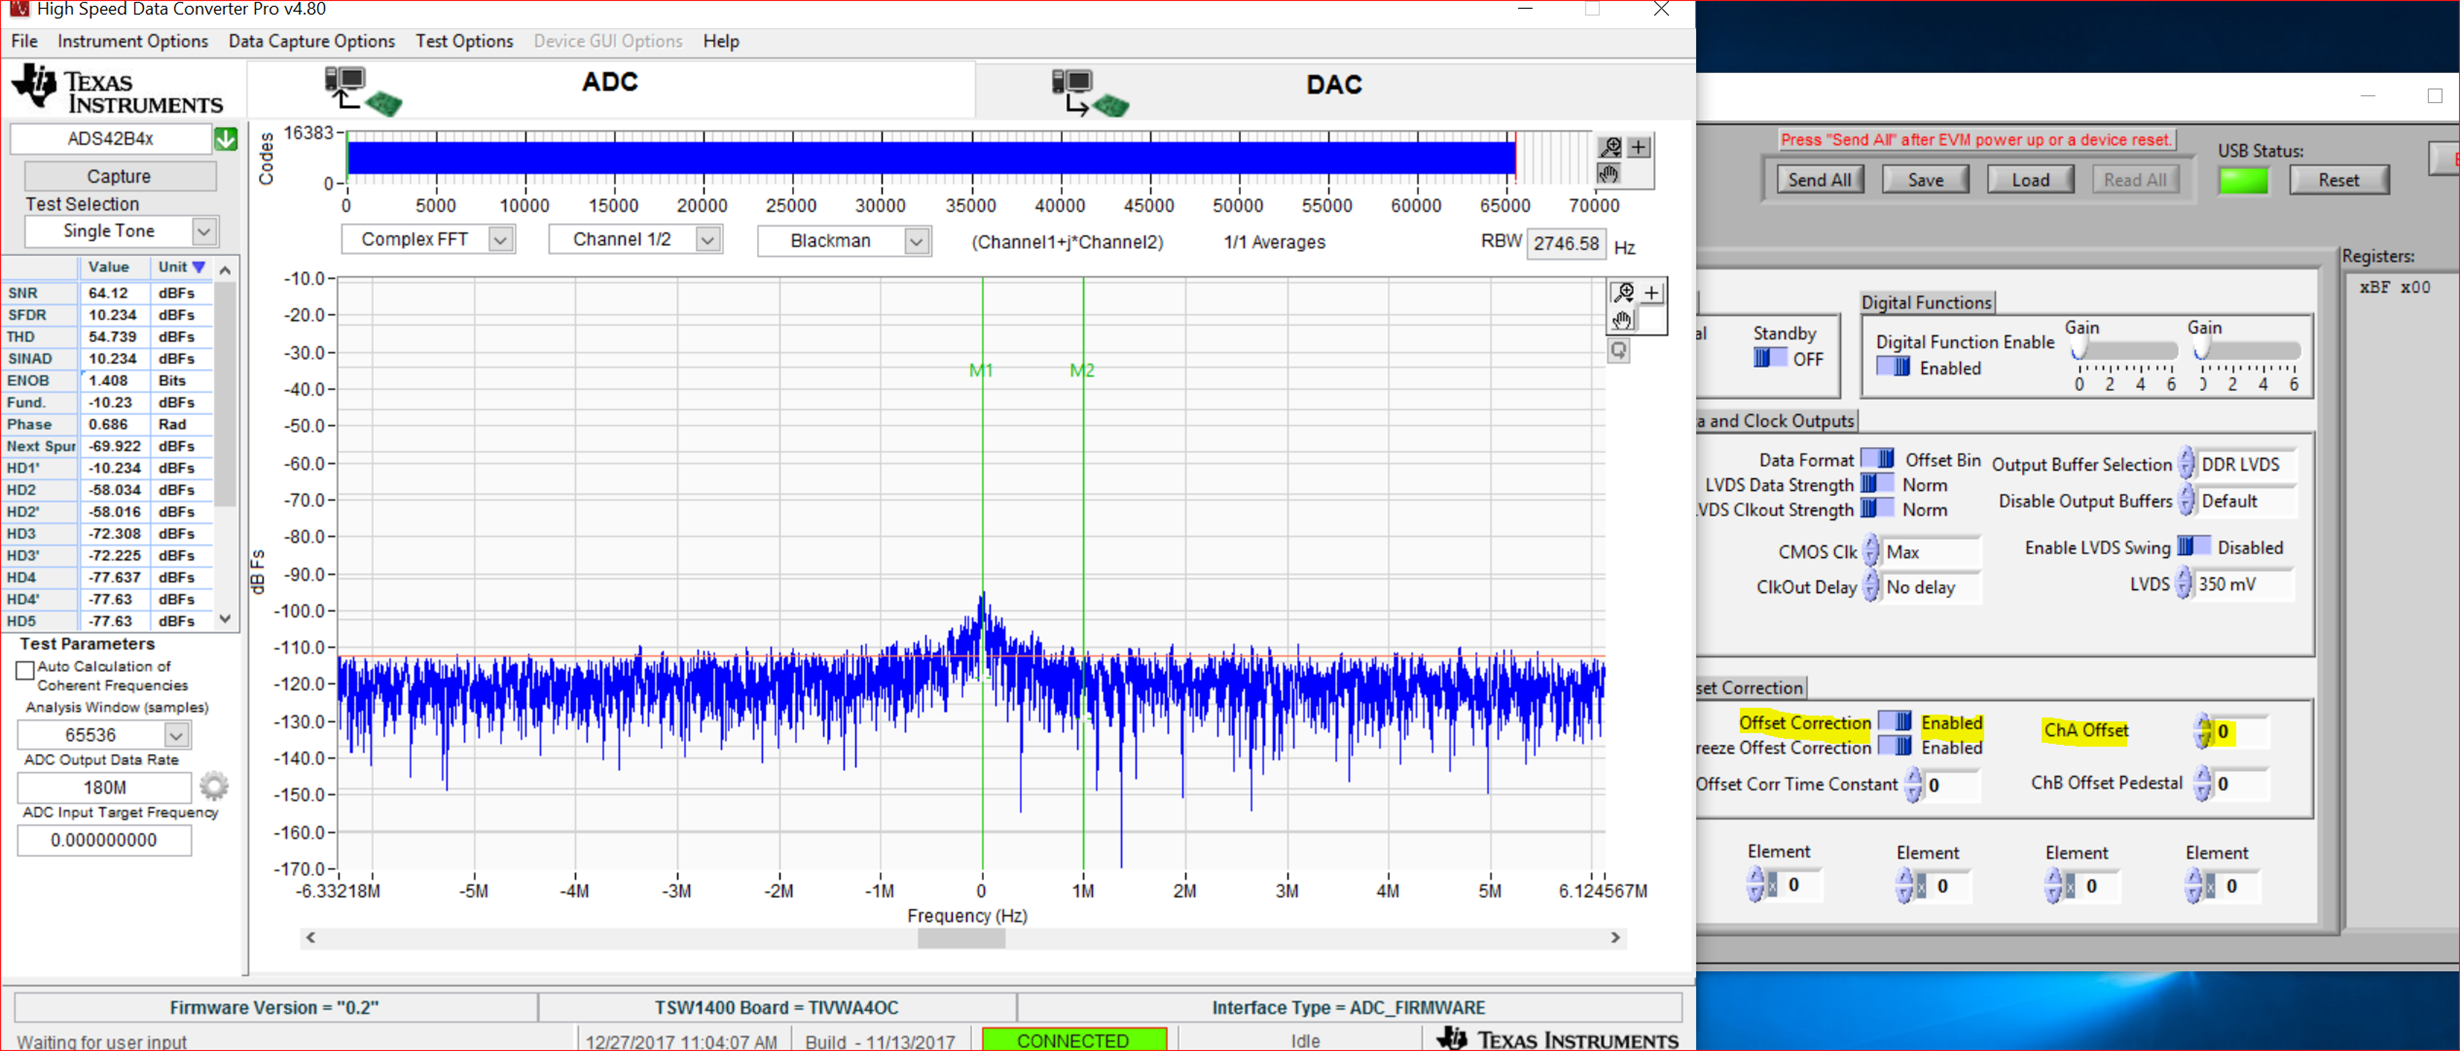This screenshot has height=1051, width=2460.
Task: Click the M2 marker label
Action: 1082,370
